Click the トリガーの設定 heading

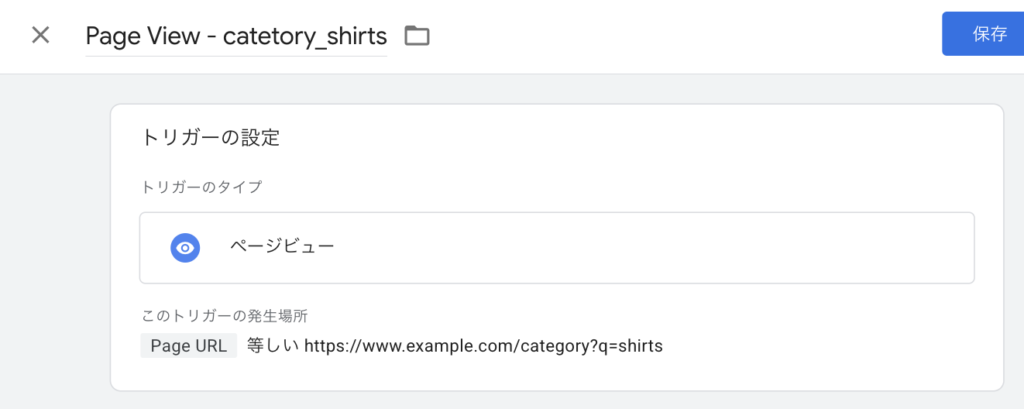pos(210,138)
